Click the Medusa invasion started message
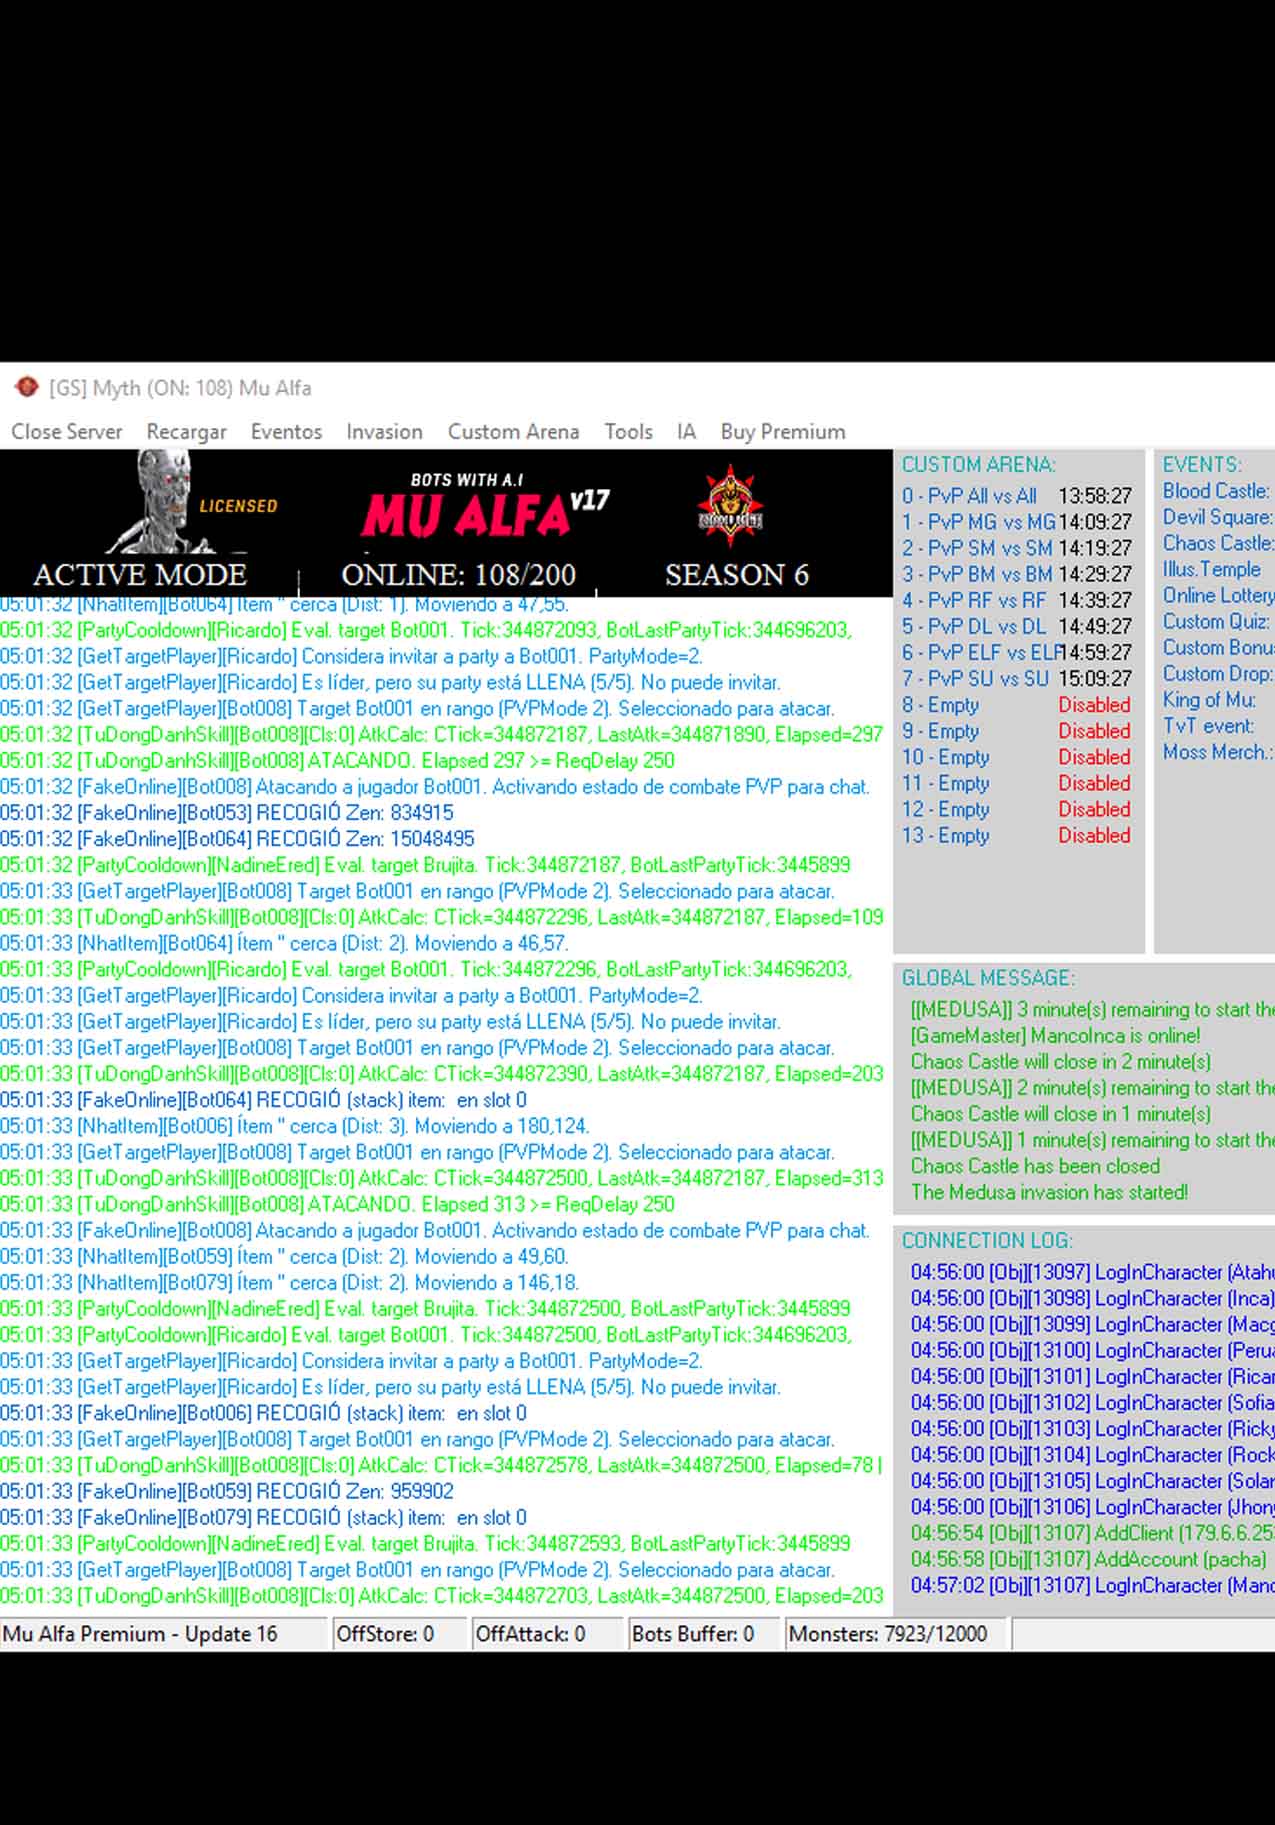Viewport: 1275px width, 1825px height. coord(1049,1192)
